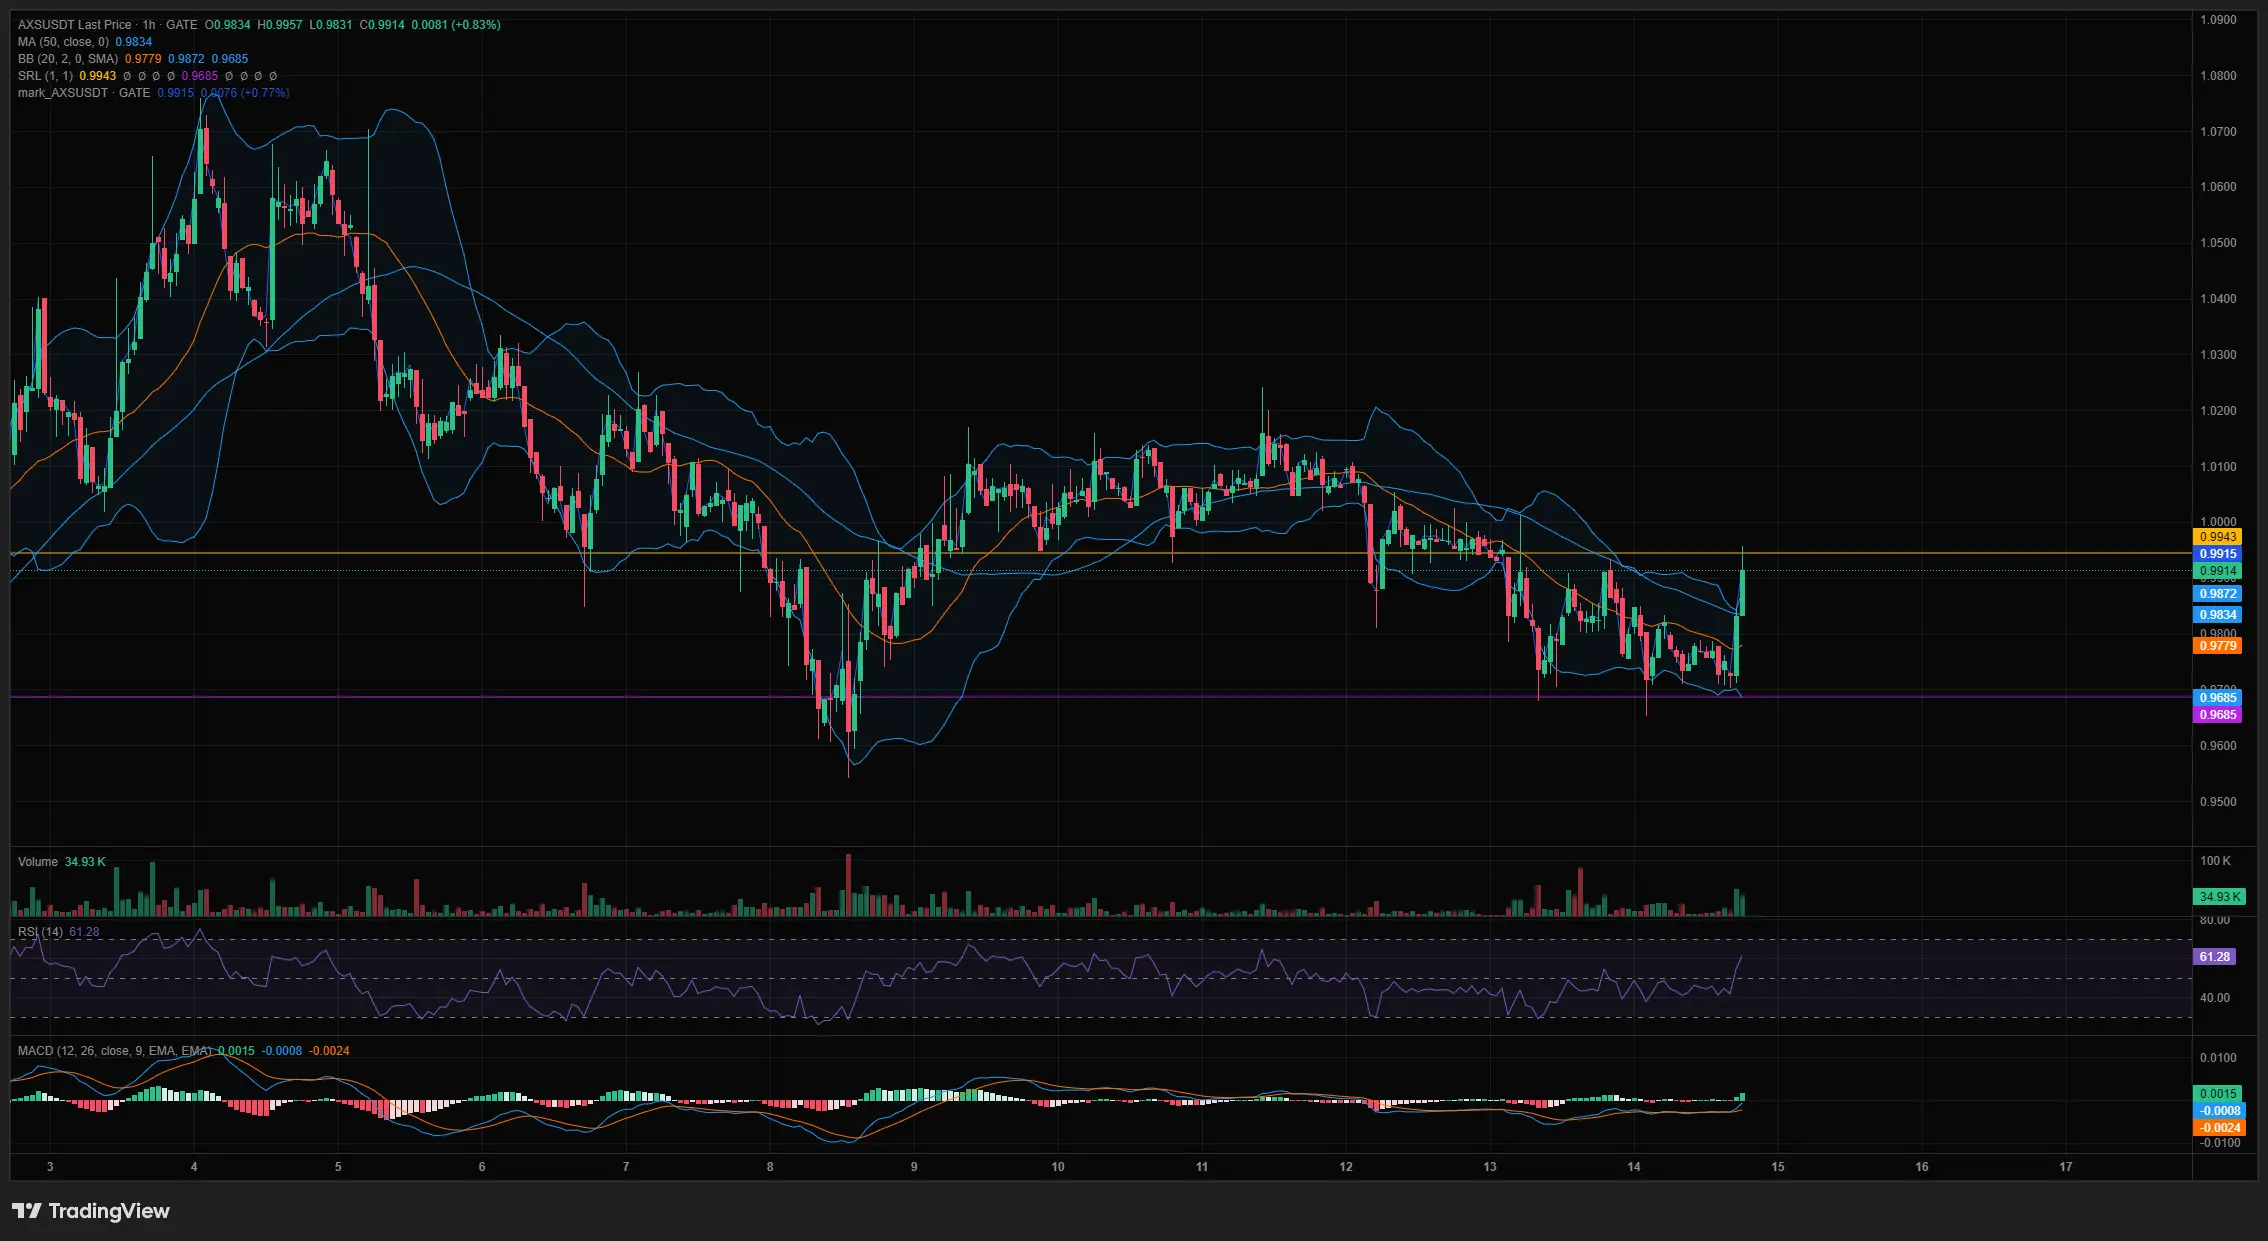The width and height of the screenshot is (2268, 1241).
Task: Click the orange 0.9779 price tag
Action: tap(2218, 646)
